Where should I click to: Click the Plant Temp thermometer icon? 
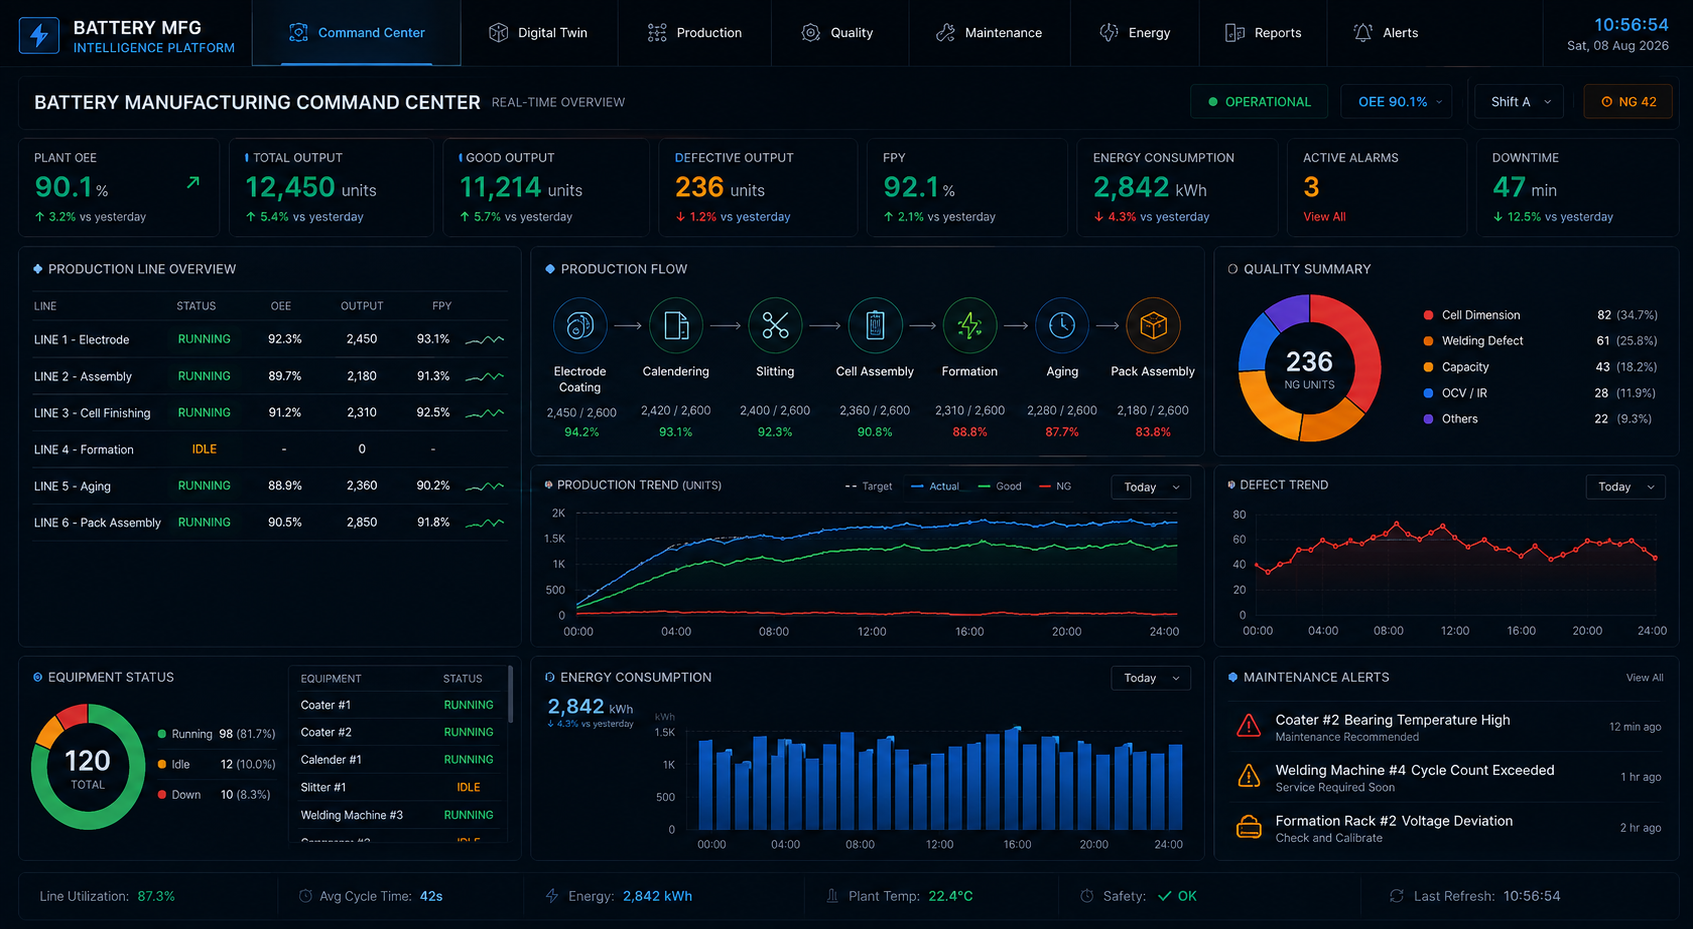tap(832, 896)
